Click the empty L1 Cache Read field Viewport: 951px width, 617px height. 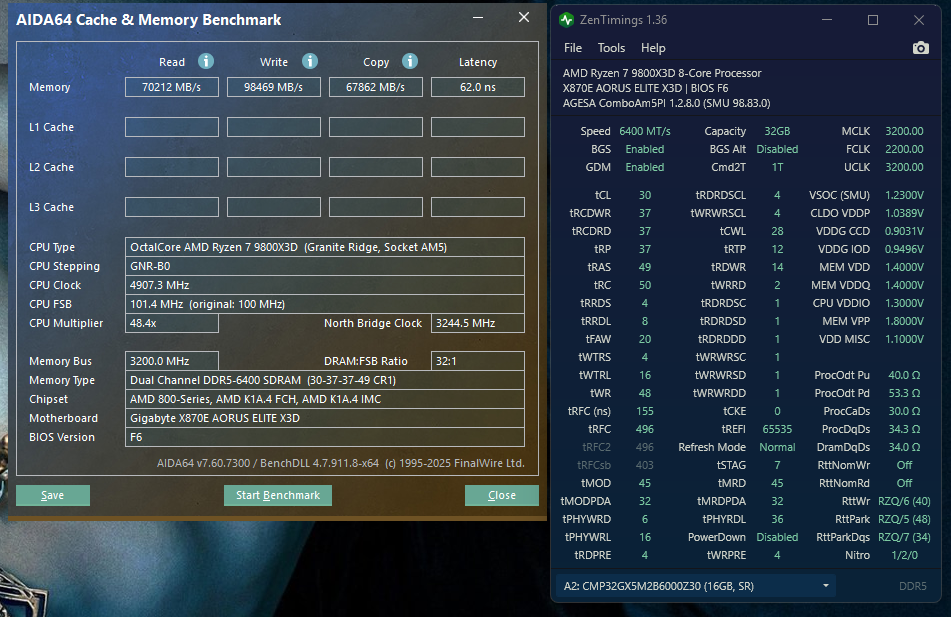pos(171,127)
